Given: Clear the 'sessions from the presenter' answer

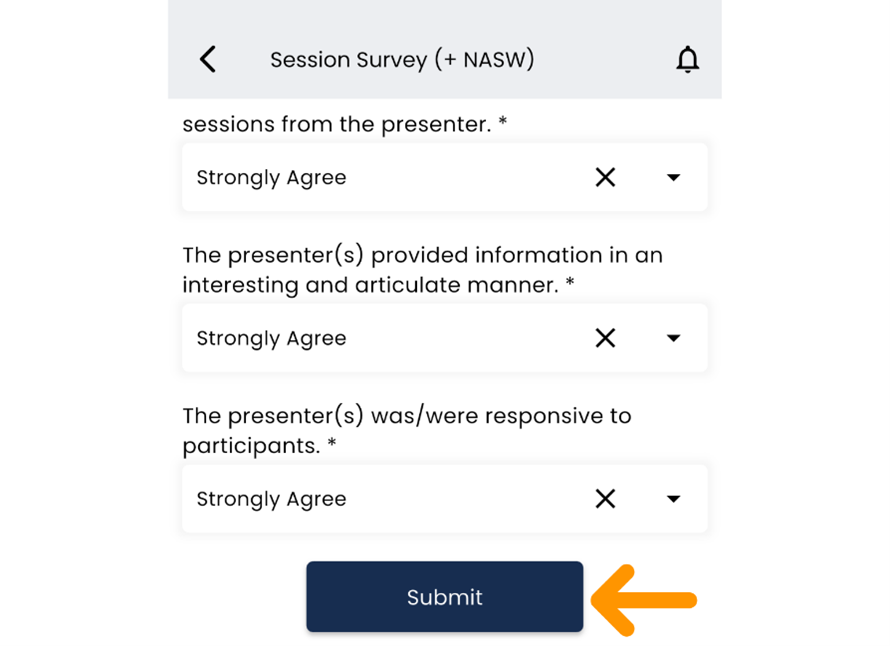Looking at the screenshot, I should click(605, 177).
